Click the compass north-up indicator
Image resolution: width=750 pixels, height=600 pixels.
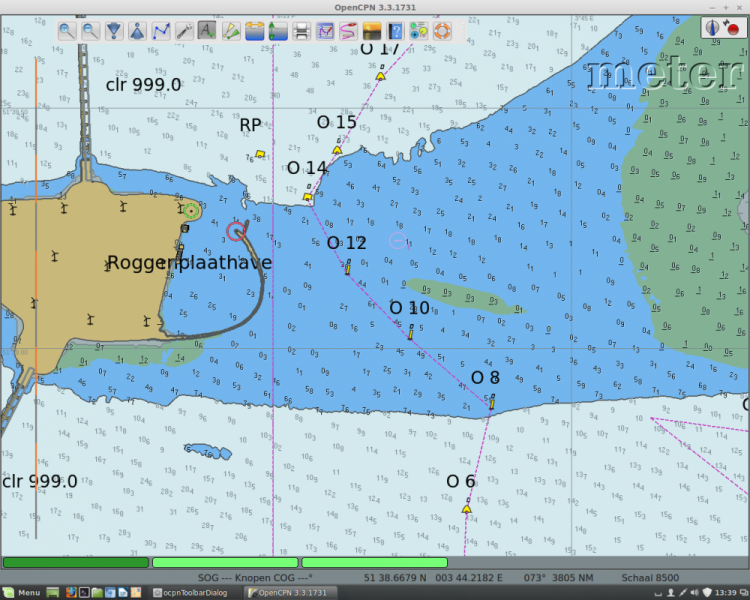click(713, 29)
